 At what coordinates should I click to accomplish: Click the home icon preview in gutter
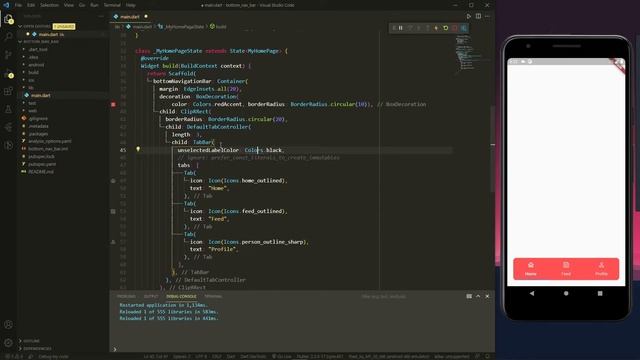(x=113, y=180)
